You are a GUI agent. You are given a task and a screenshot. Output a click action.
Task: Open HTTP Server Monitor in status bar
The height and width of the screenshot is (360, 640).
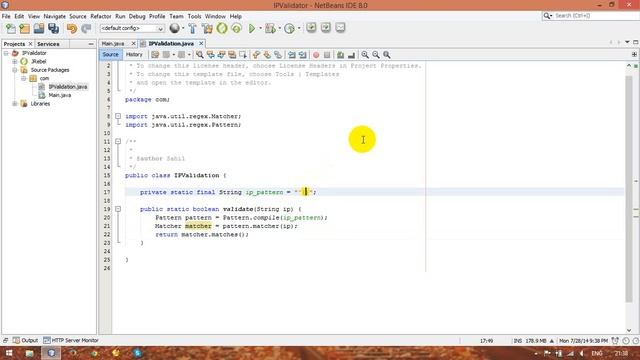pyautogui.click(x=71, y=340)
